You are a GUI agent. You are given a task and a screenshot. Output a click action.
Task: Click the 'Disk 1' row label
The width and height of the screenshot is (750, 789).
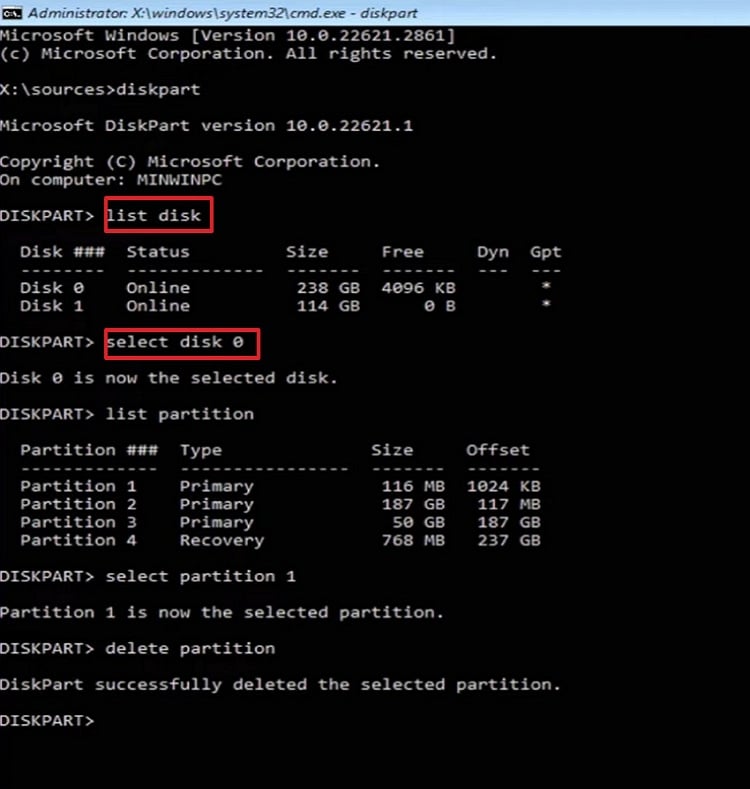pyautogui.click(x=52, y=306)
